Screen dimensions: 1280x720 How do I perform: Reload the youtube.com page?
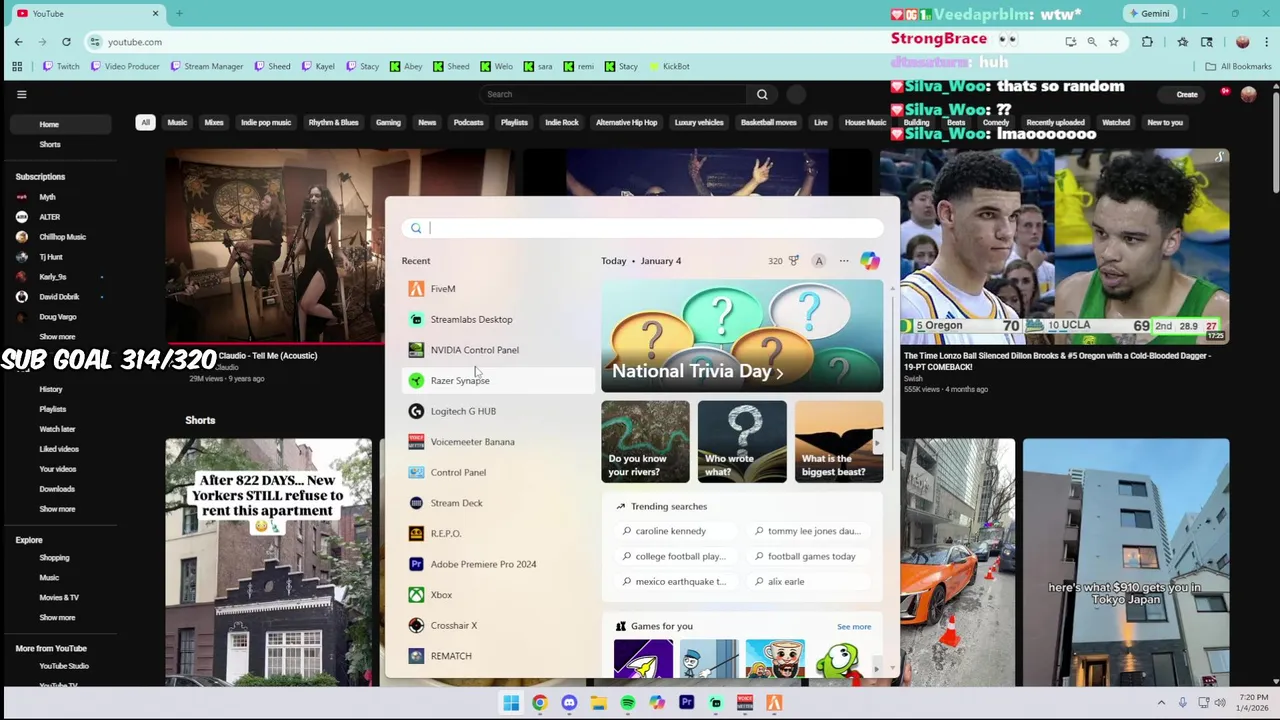pos(66,42)
